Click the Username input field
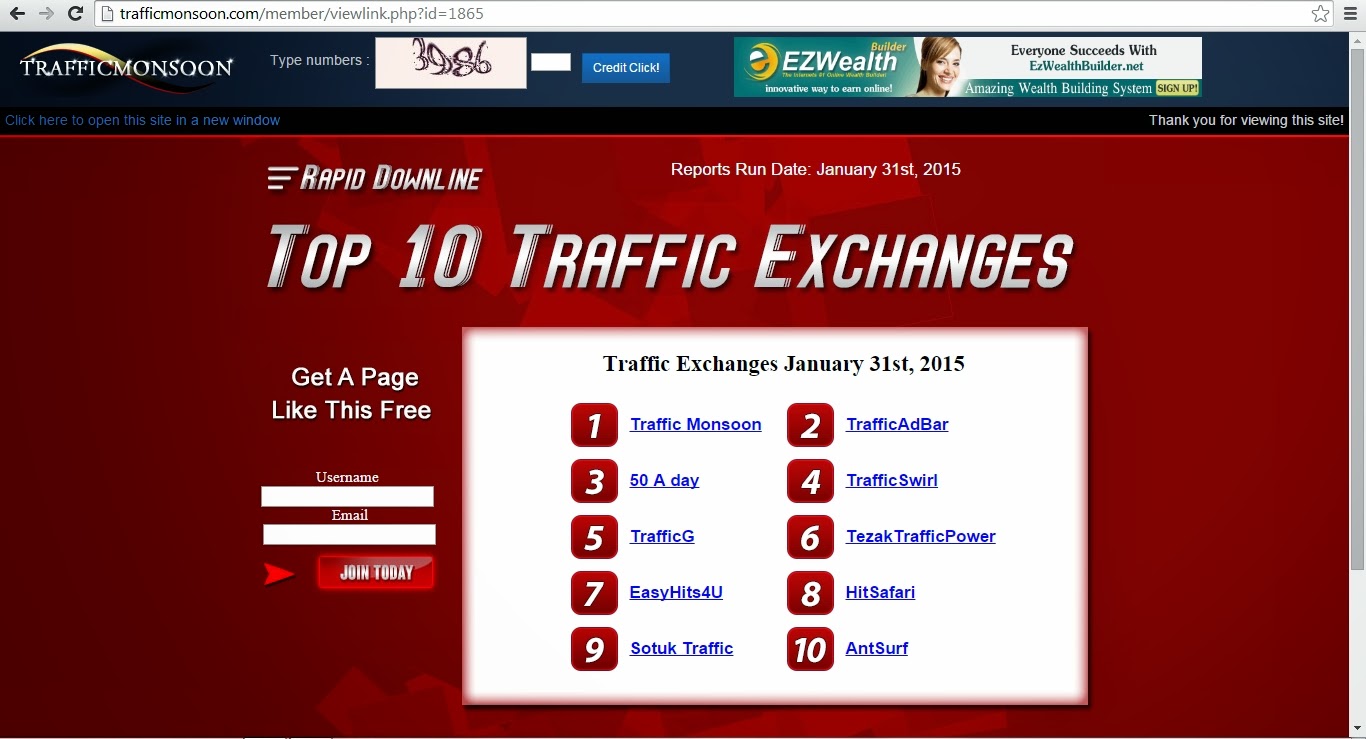The width and height of the screenshot is (1366, 739). click(x=347, y=497)
